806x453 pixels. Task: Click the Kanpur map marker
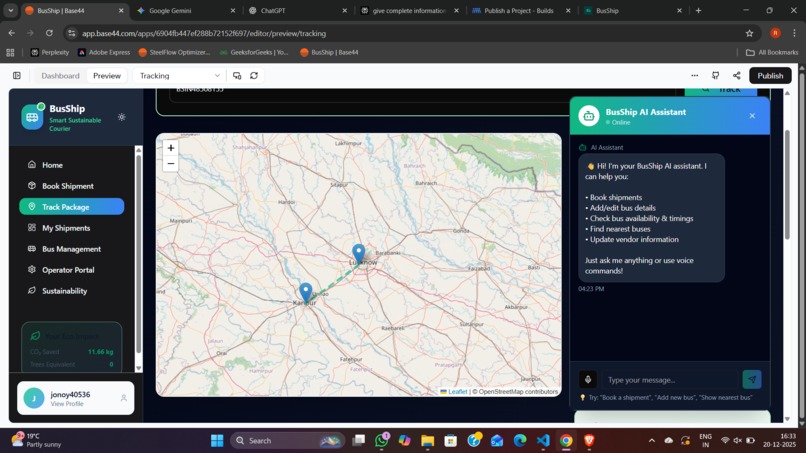(x=306, y=292)
